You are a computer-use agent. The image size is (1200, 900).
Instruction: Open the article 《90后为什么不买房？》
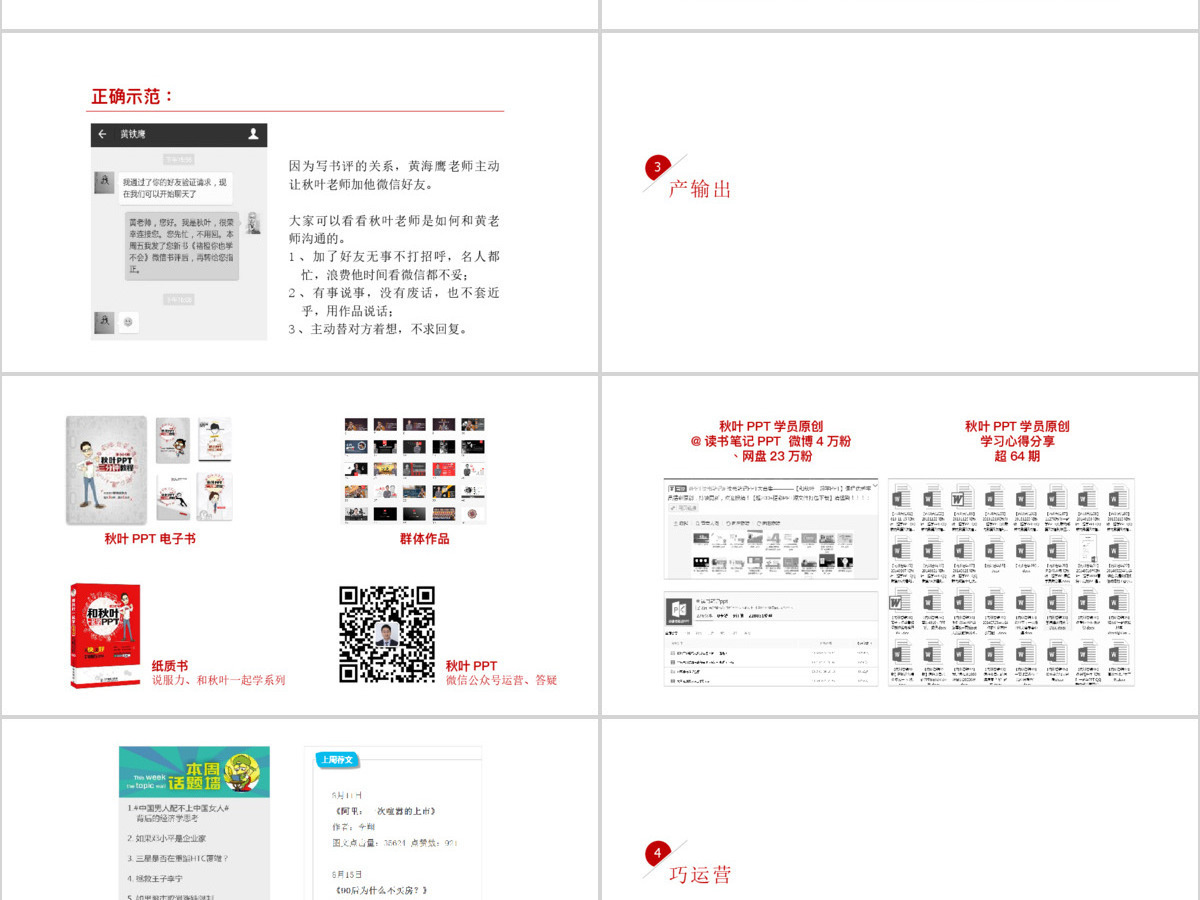(380, 890)
